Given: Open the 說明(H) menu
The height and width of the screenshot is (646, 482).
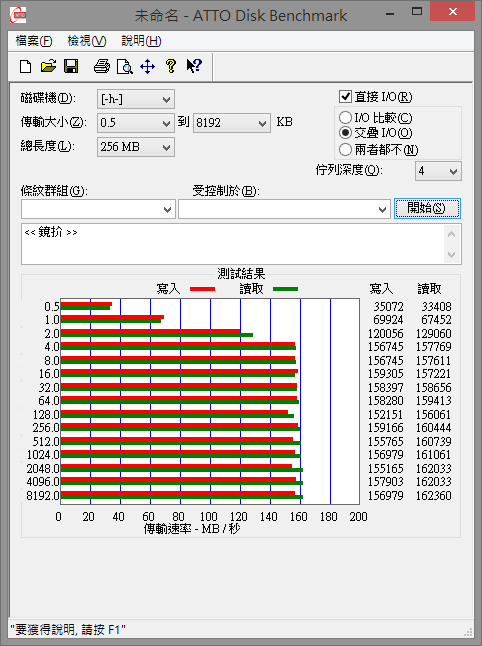Looking at the screenshot, I should 141,41.
